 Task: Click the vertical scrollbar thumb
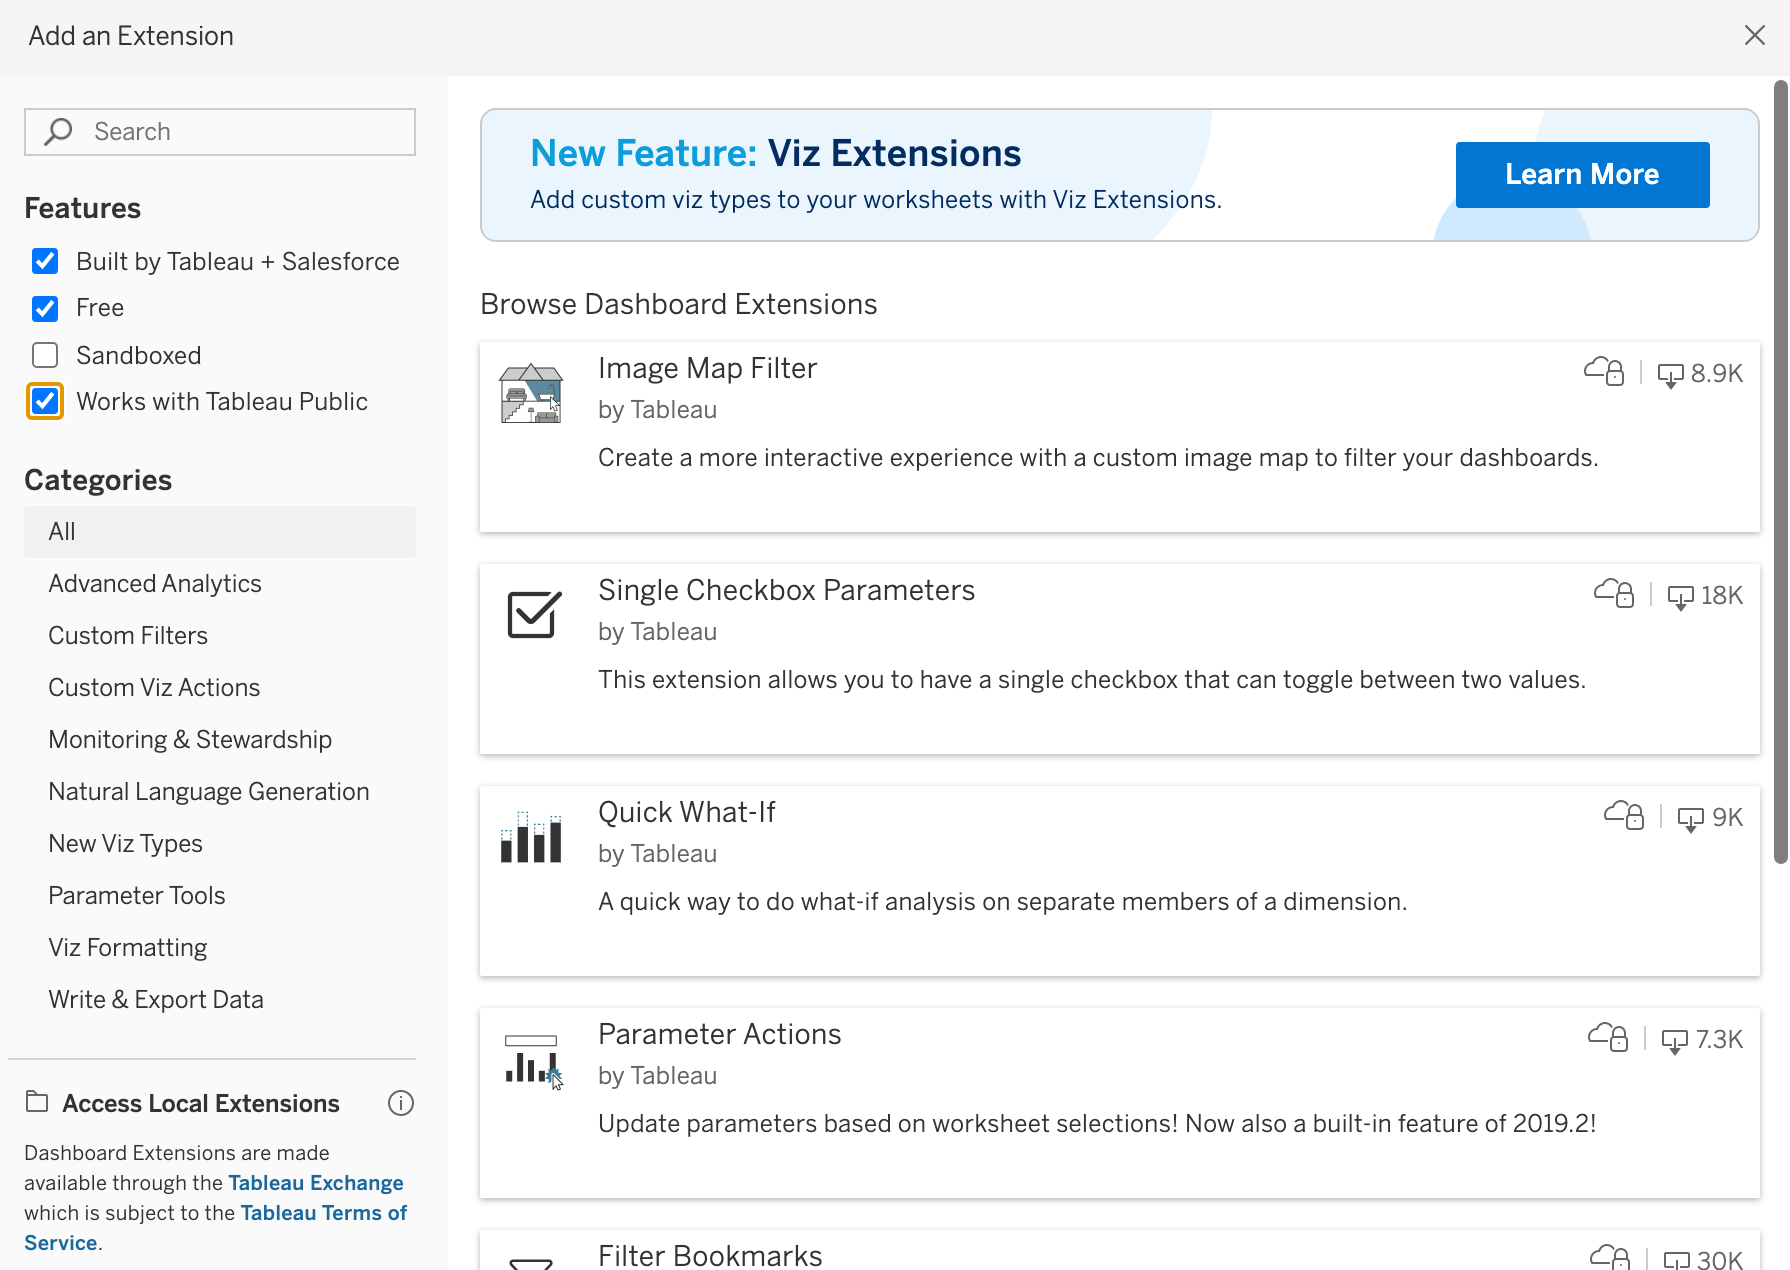pyautogui.click(x=1780, y=470)
